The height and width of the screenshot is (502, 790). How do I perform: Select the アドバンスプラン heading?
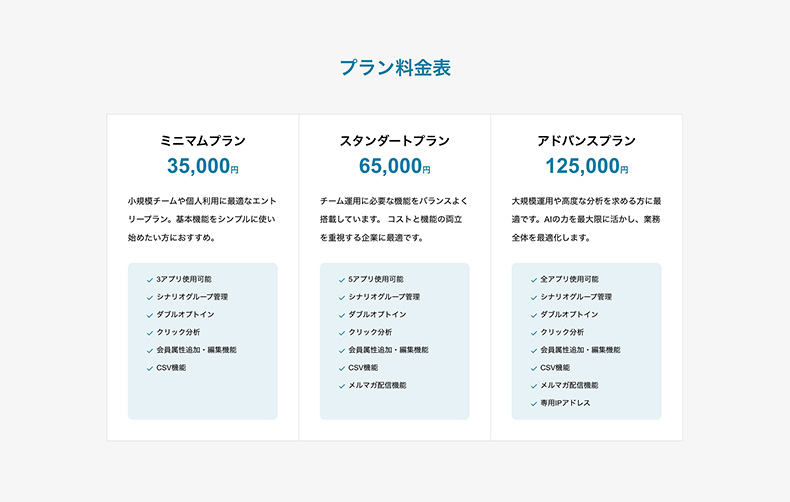click(x=586, y=141)
